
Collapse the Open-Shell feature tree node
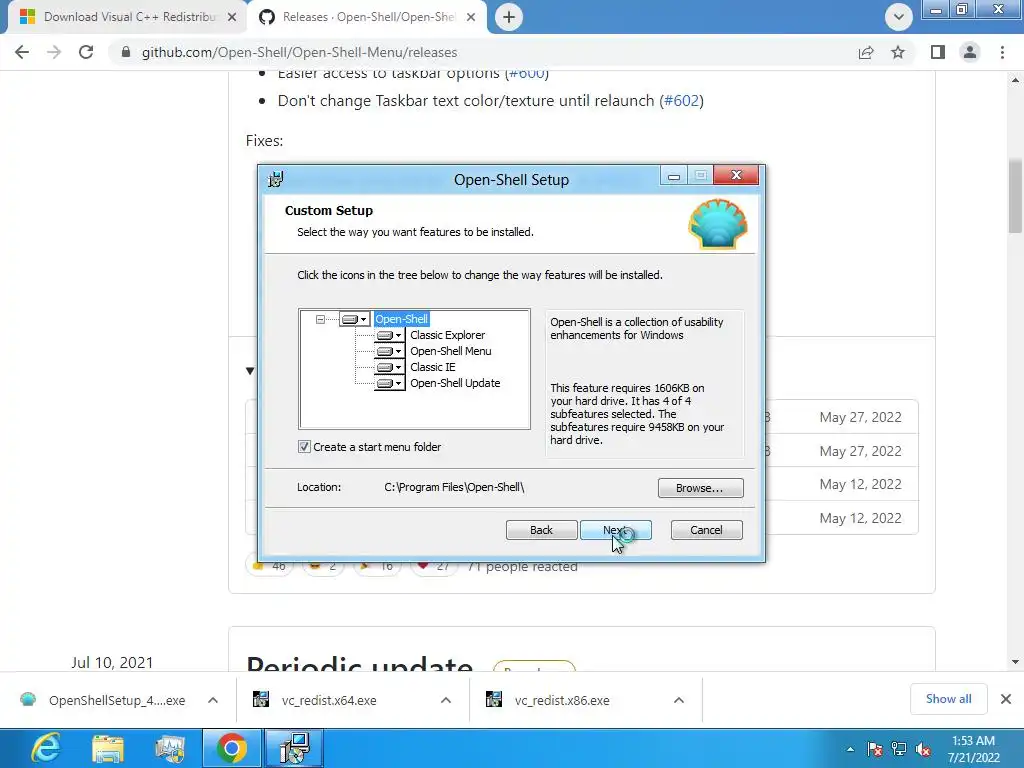point(320,319)
